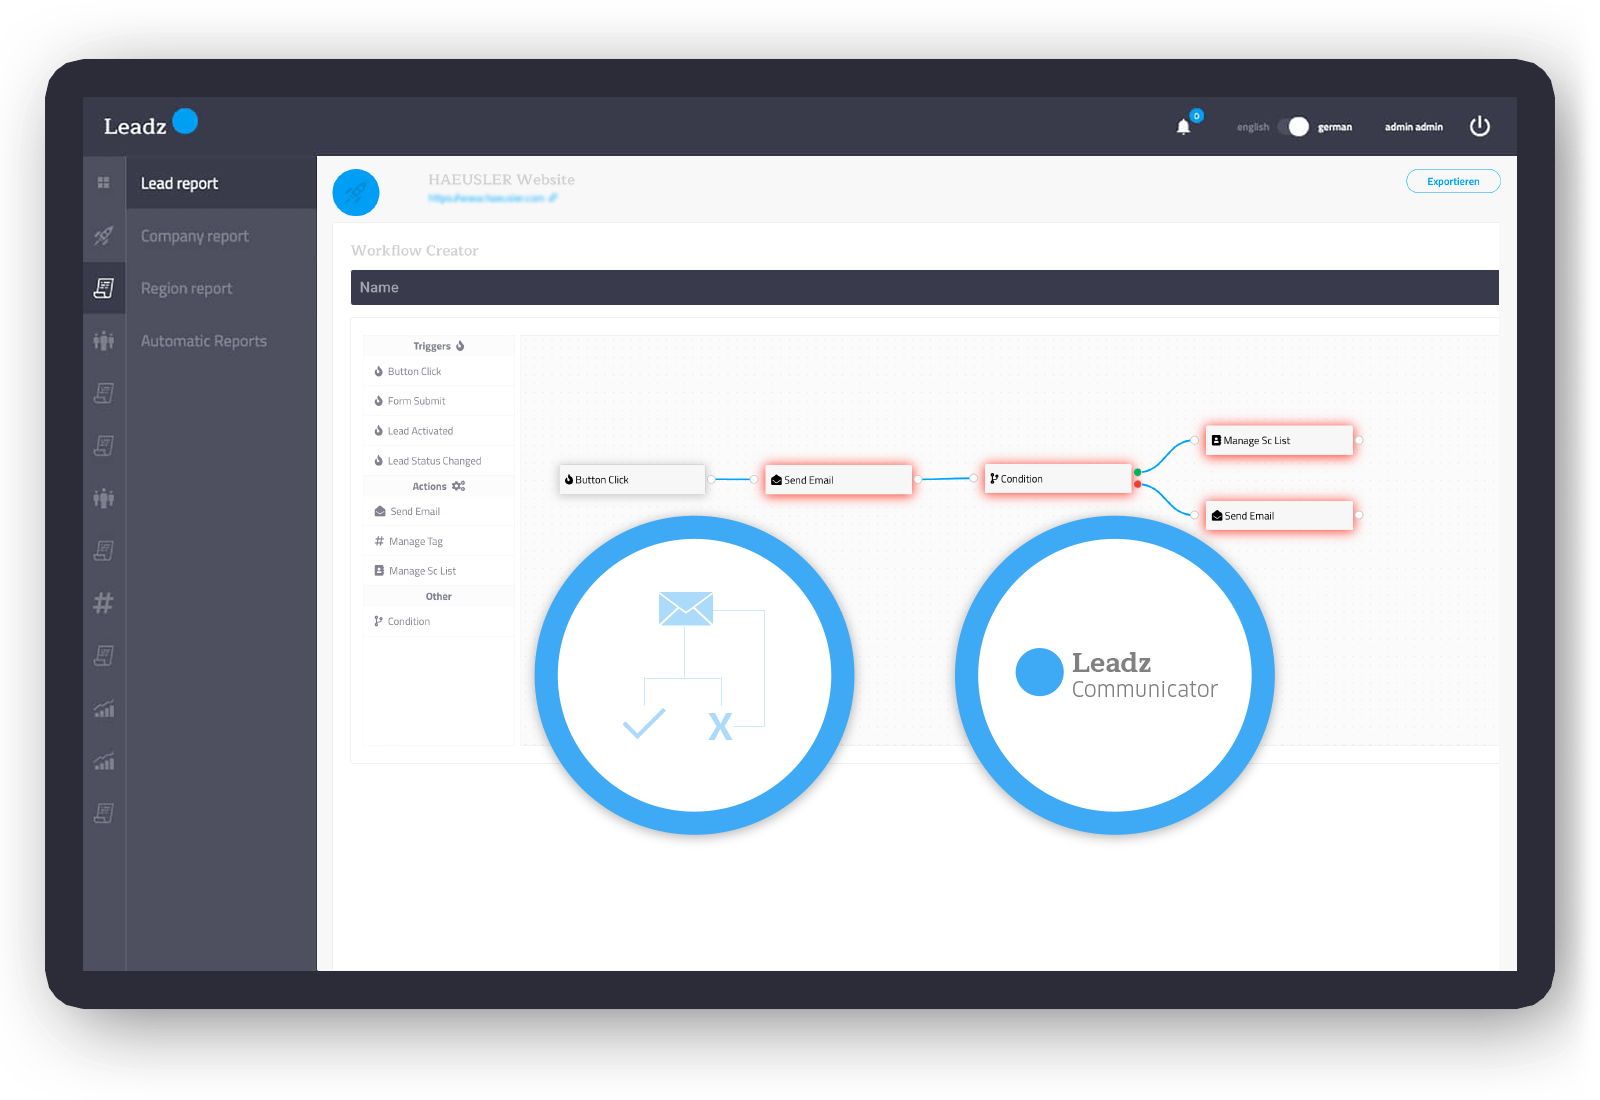Screen dimensions: 1600x1100
Task: Select the Send Email node after Button Click
Action: click(838, 480)
